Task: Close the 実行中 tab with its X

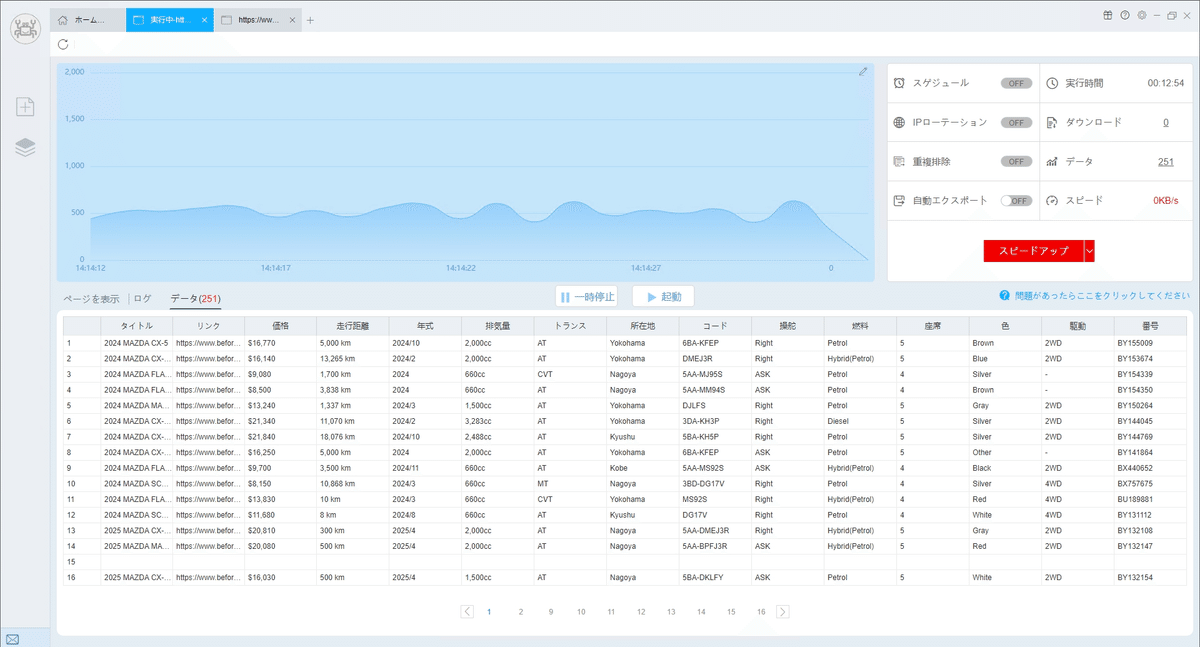Action: tap(205, 20)
